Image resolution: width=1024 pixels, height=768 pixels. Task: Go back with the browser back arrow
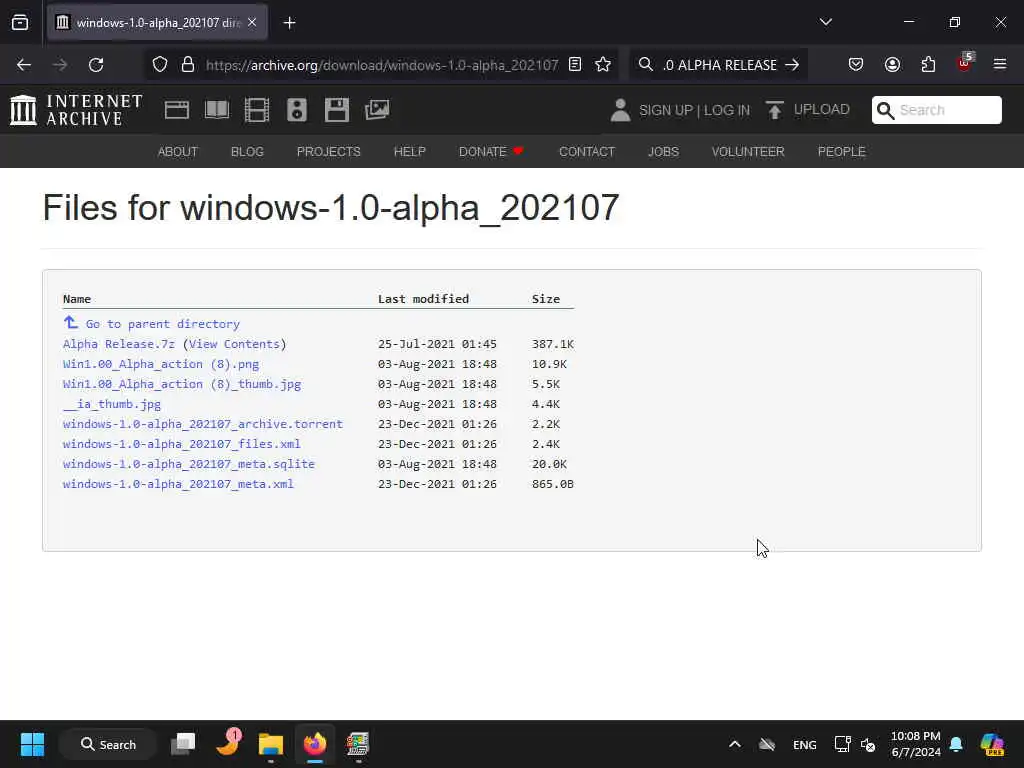click(24, 65)
